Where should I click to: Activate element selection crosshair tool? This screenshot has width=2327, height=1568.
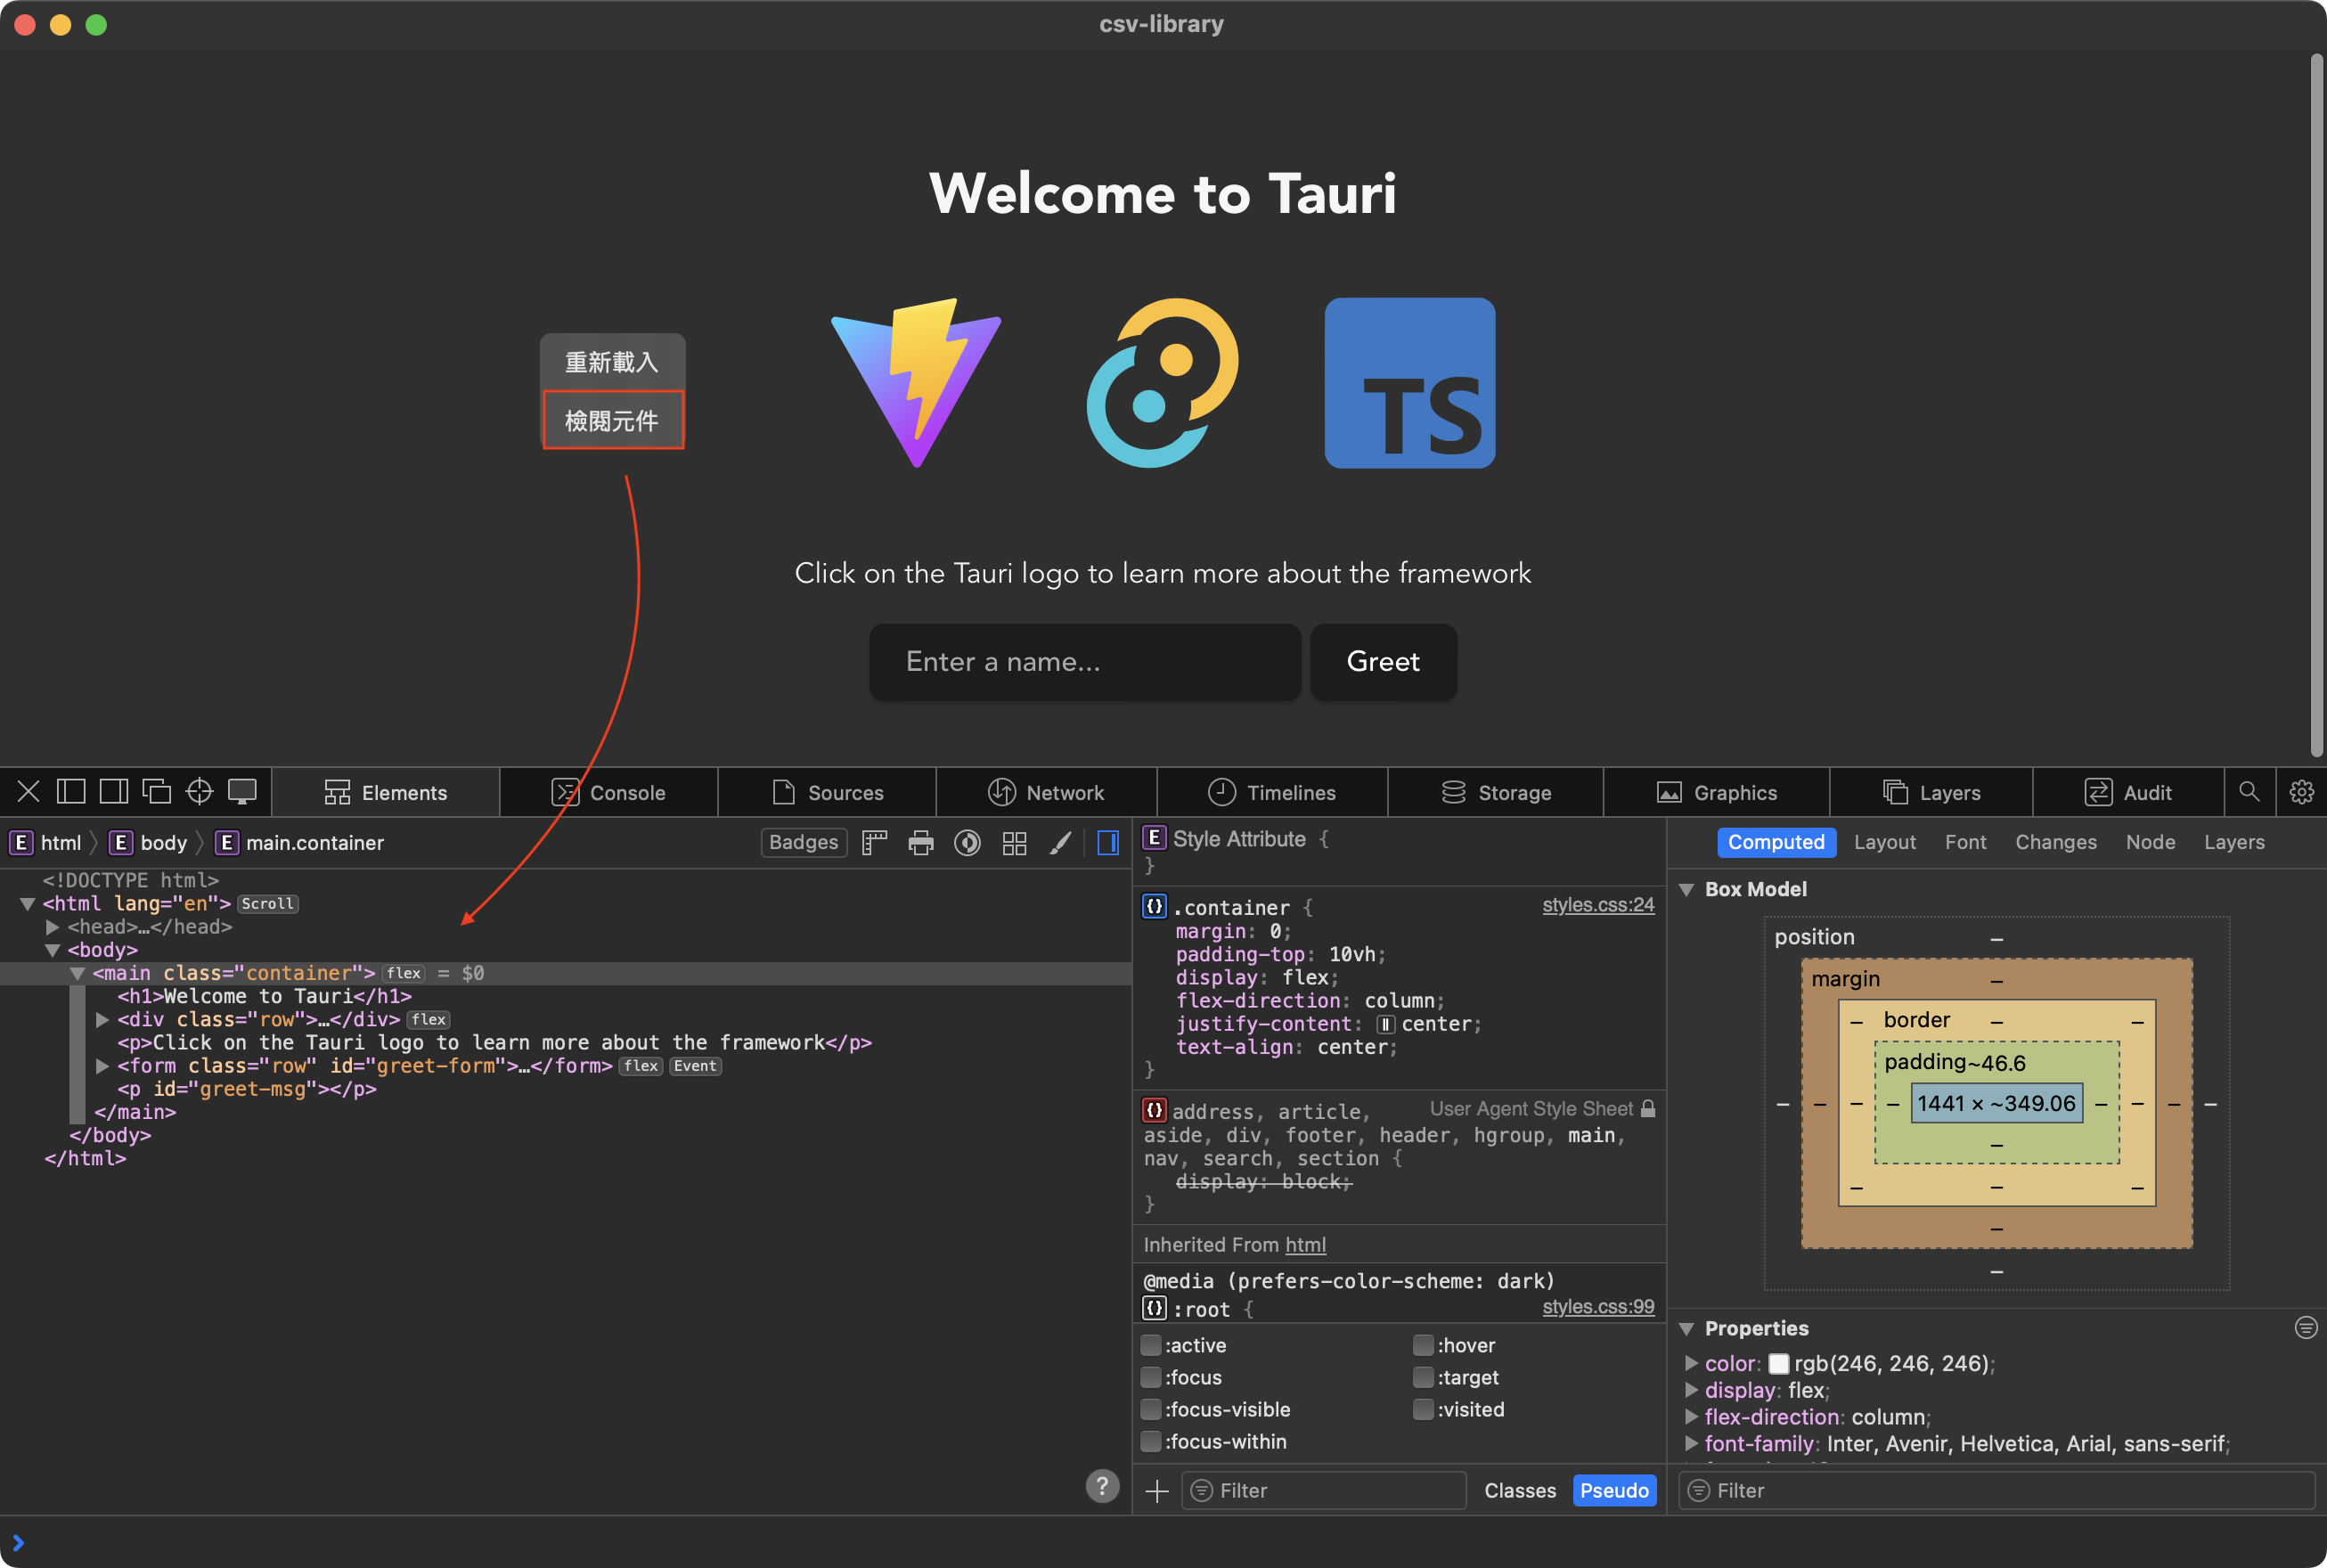200,792
